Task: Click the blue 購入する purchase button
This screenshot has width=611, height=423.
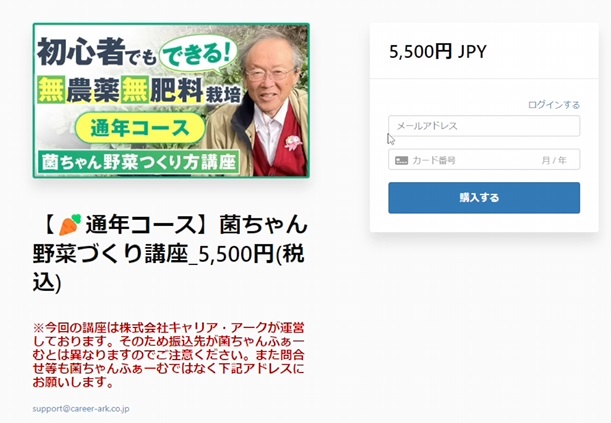Action: (484, 198)
